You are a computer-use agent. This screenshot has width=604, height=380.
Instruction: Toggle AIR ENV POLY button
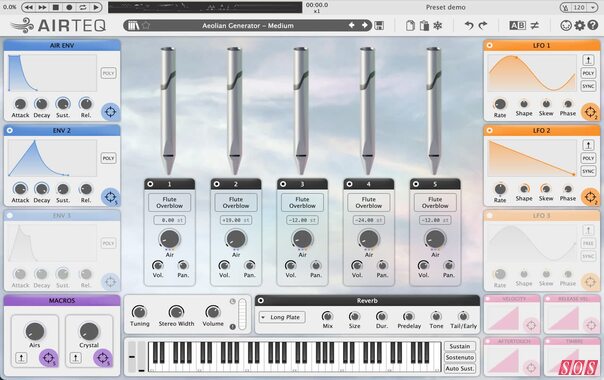tap(108, 73)
